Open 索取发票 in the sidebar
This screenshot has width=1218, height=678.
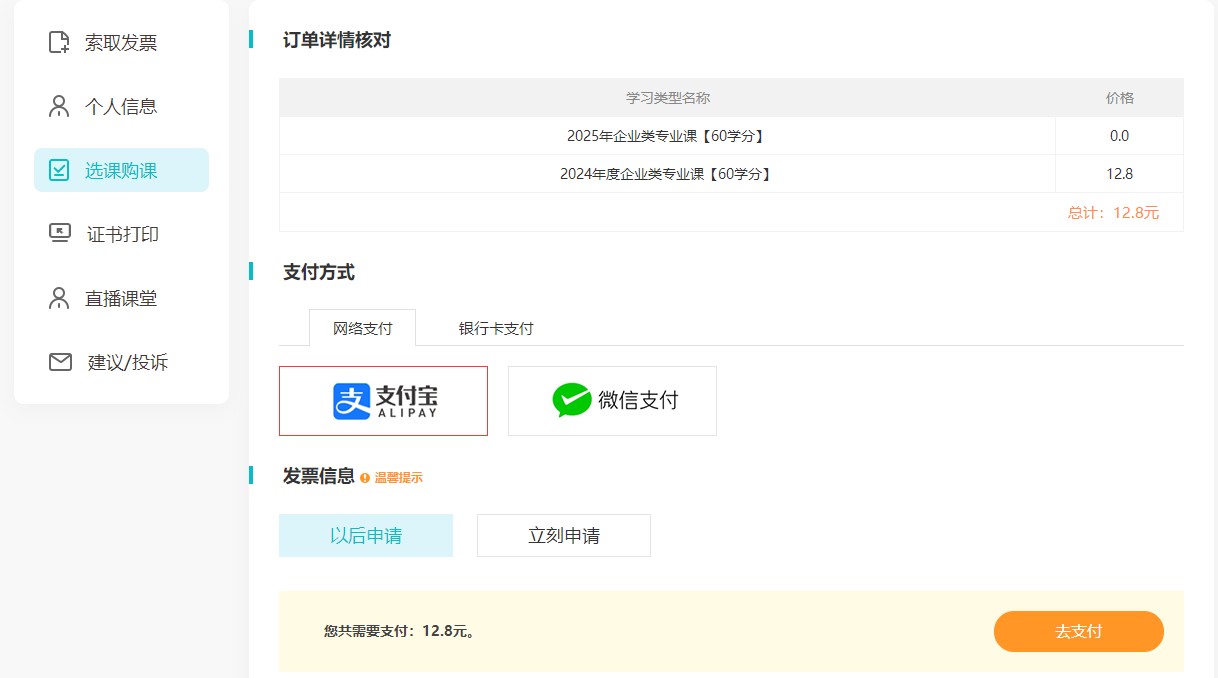(x=120, y=43)
